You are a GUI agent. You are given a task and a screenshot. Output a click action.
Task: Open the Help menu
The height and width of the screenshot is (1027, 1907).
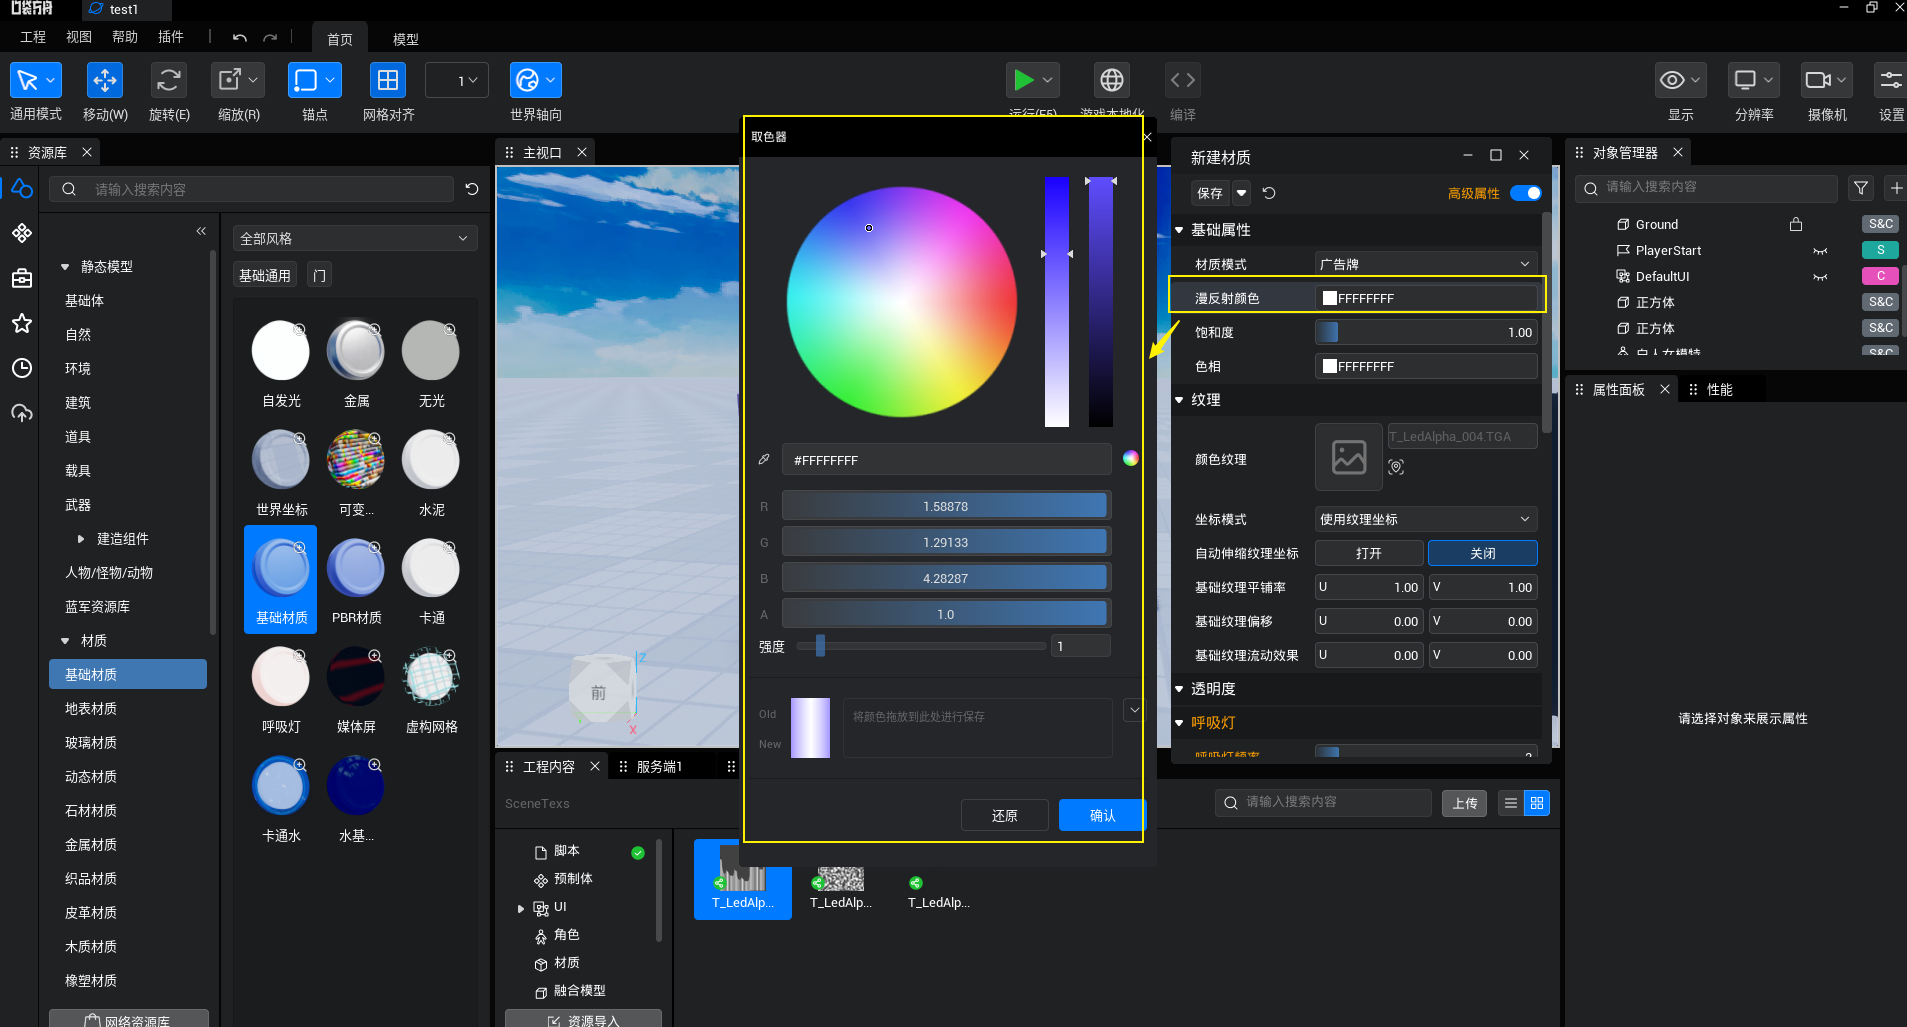point(125,37)
